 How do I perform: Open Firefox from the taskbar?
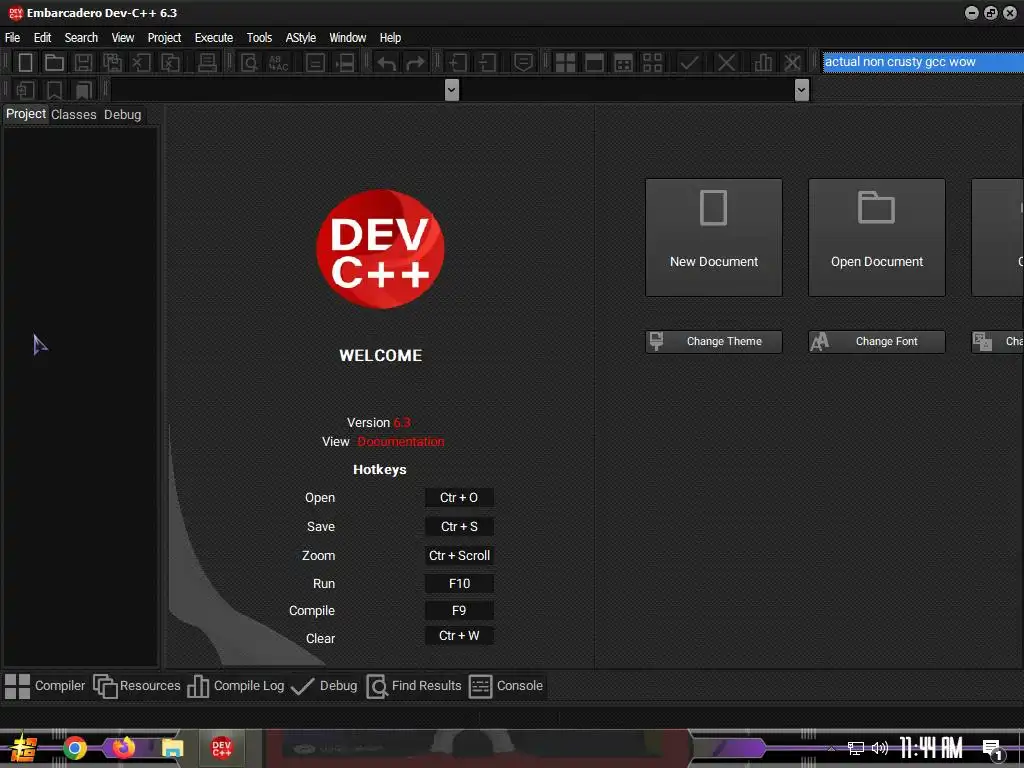pos(123,747)
